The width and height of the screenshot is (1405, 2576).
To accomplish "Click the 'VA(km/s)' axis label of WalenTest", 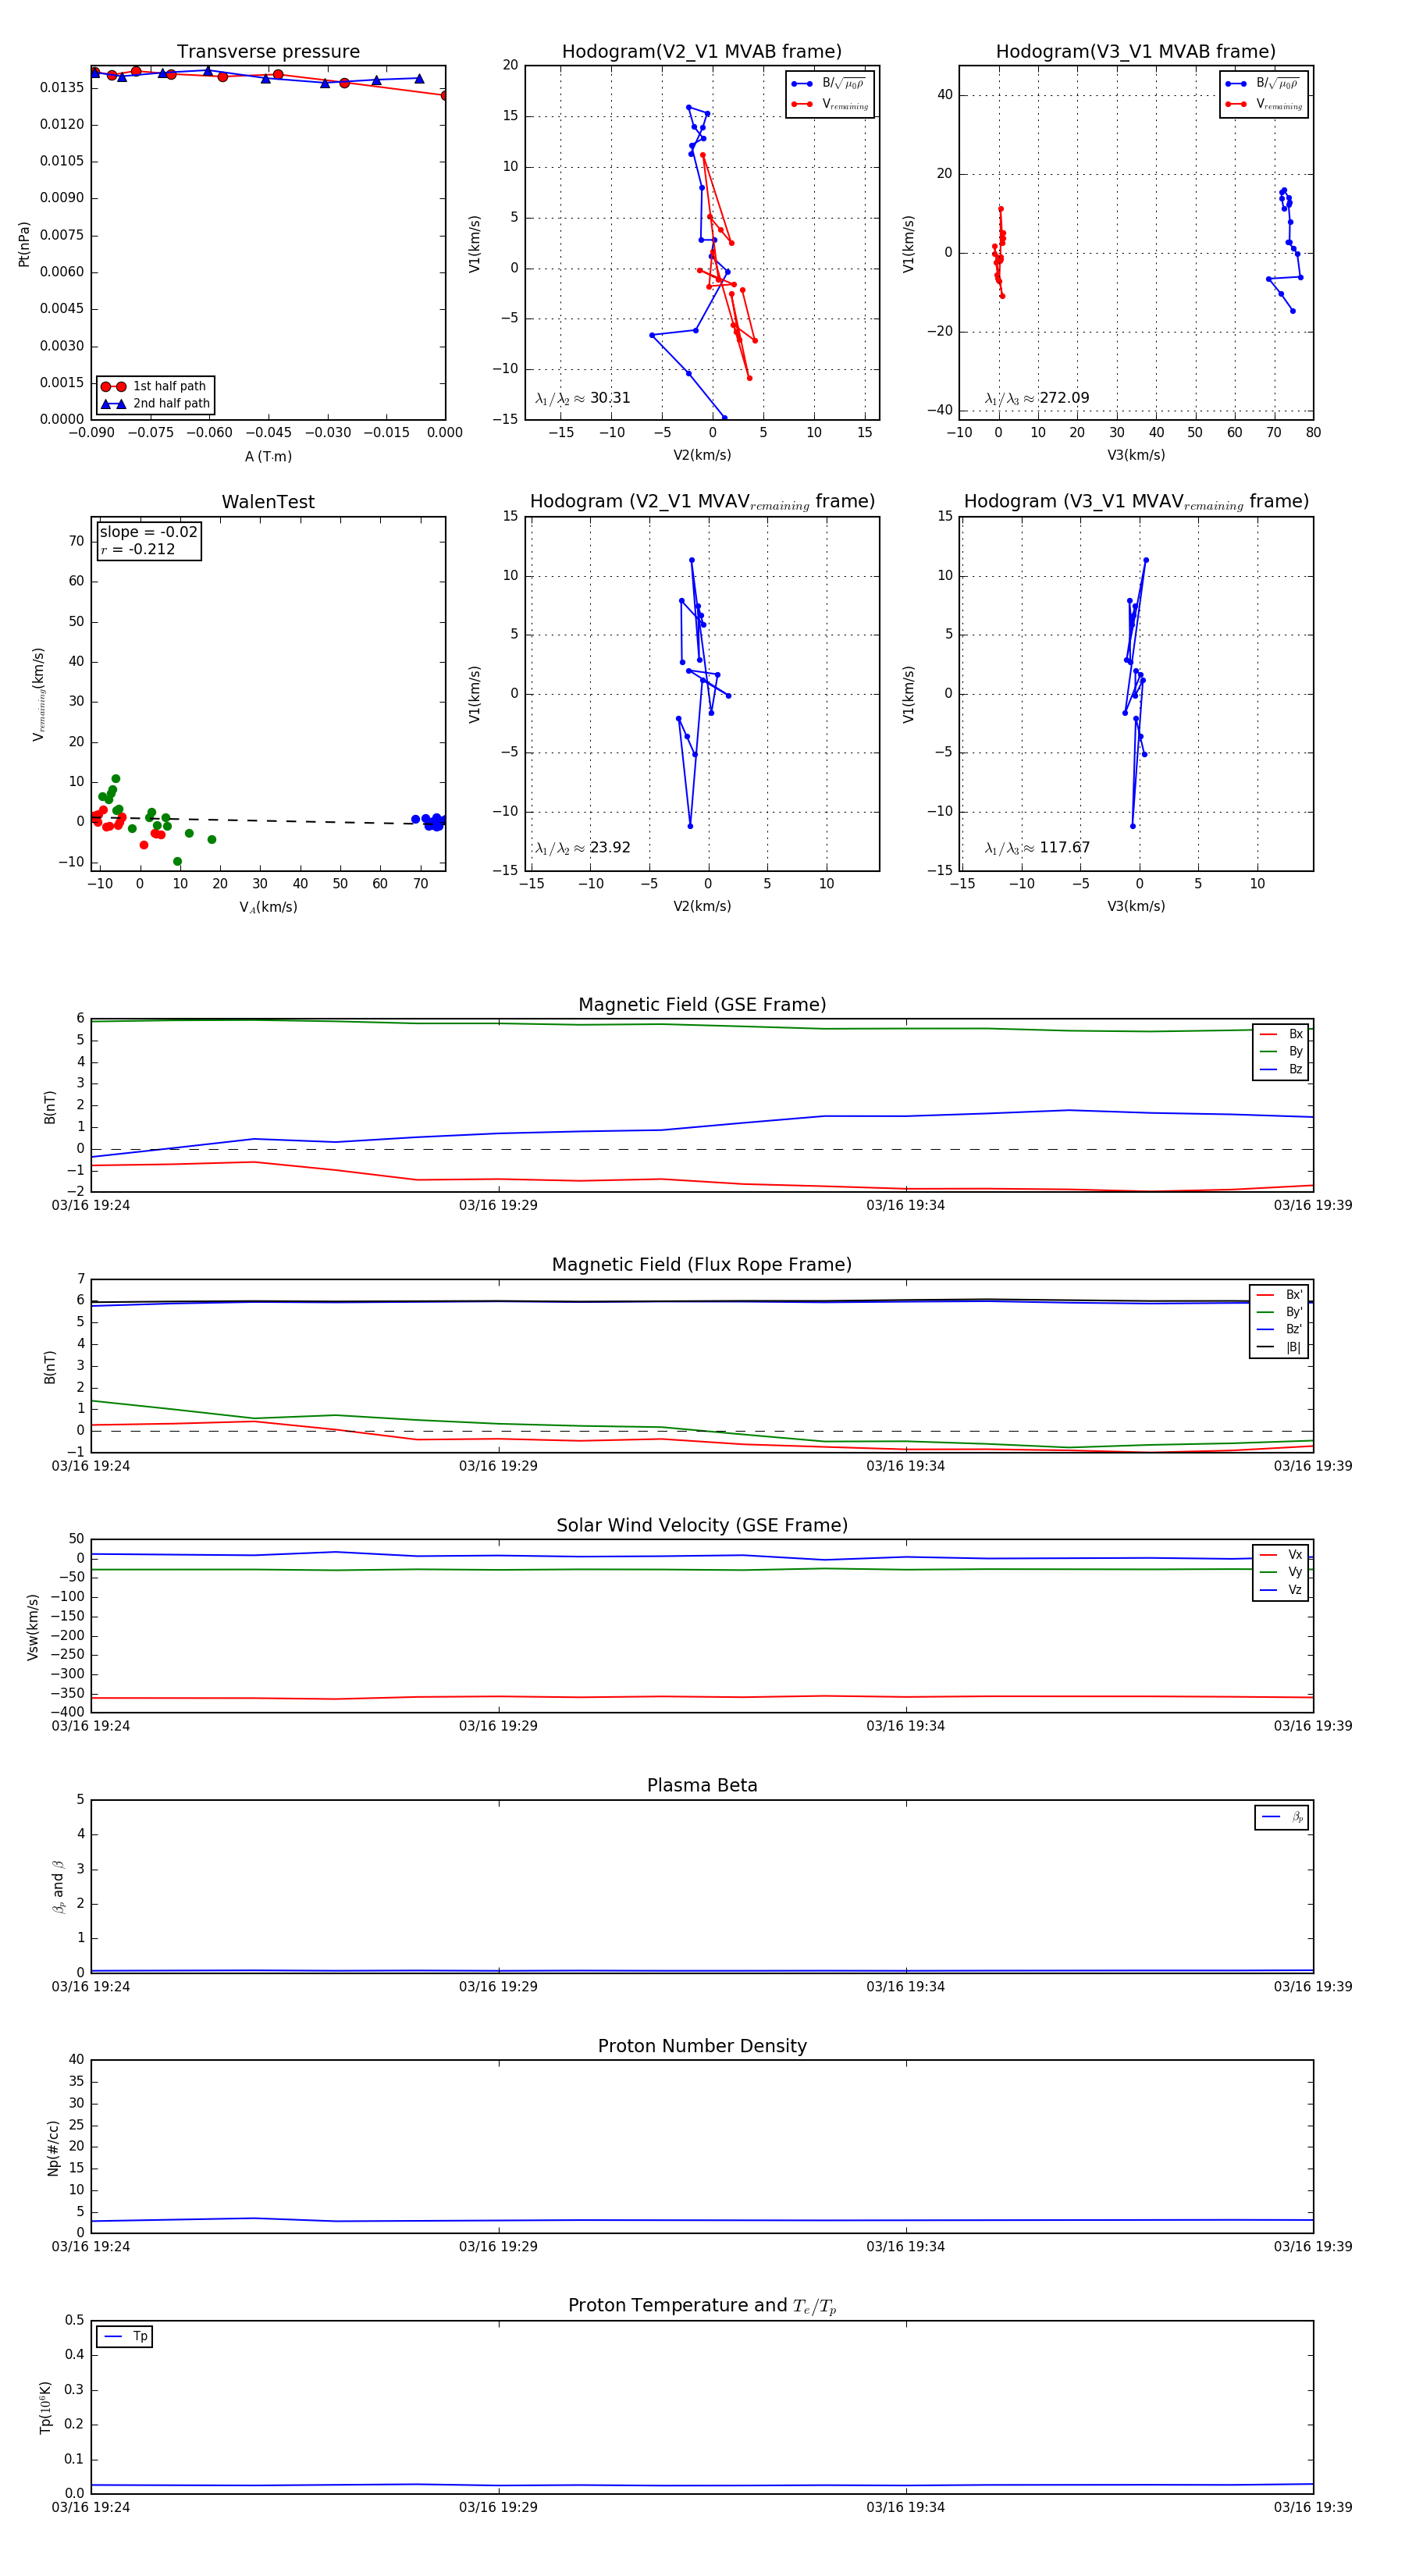I will pyautogui.click(x=268, y=907).
